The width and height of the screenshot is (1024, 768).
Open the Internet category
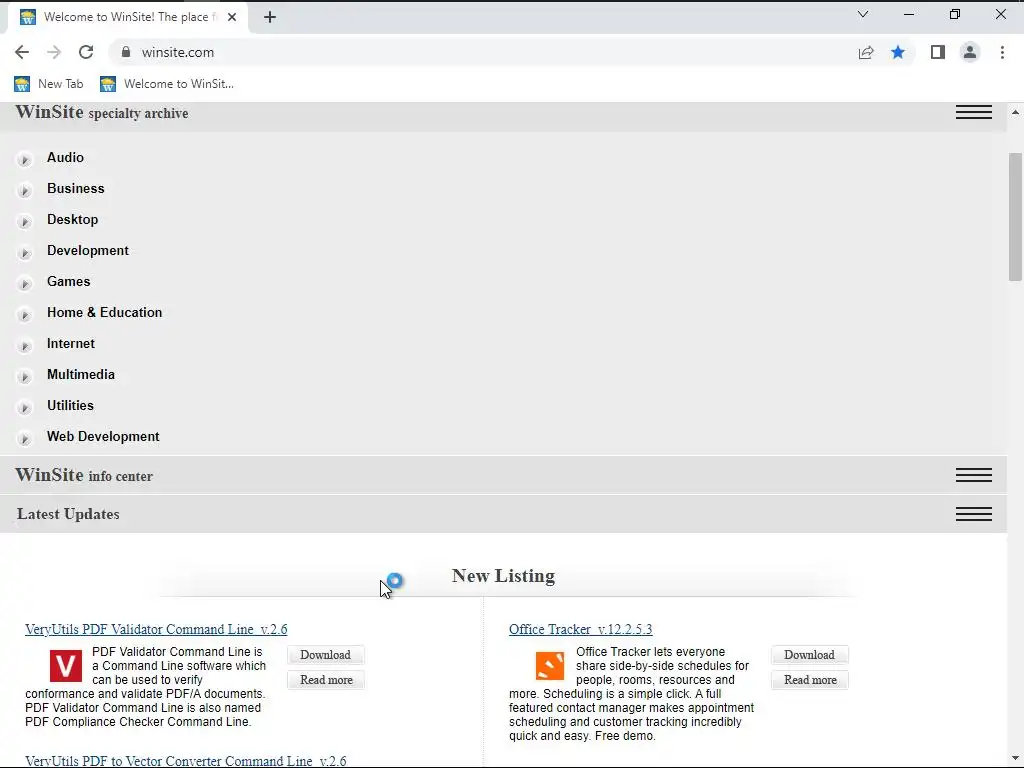(71, 344)
